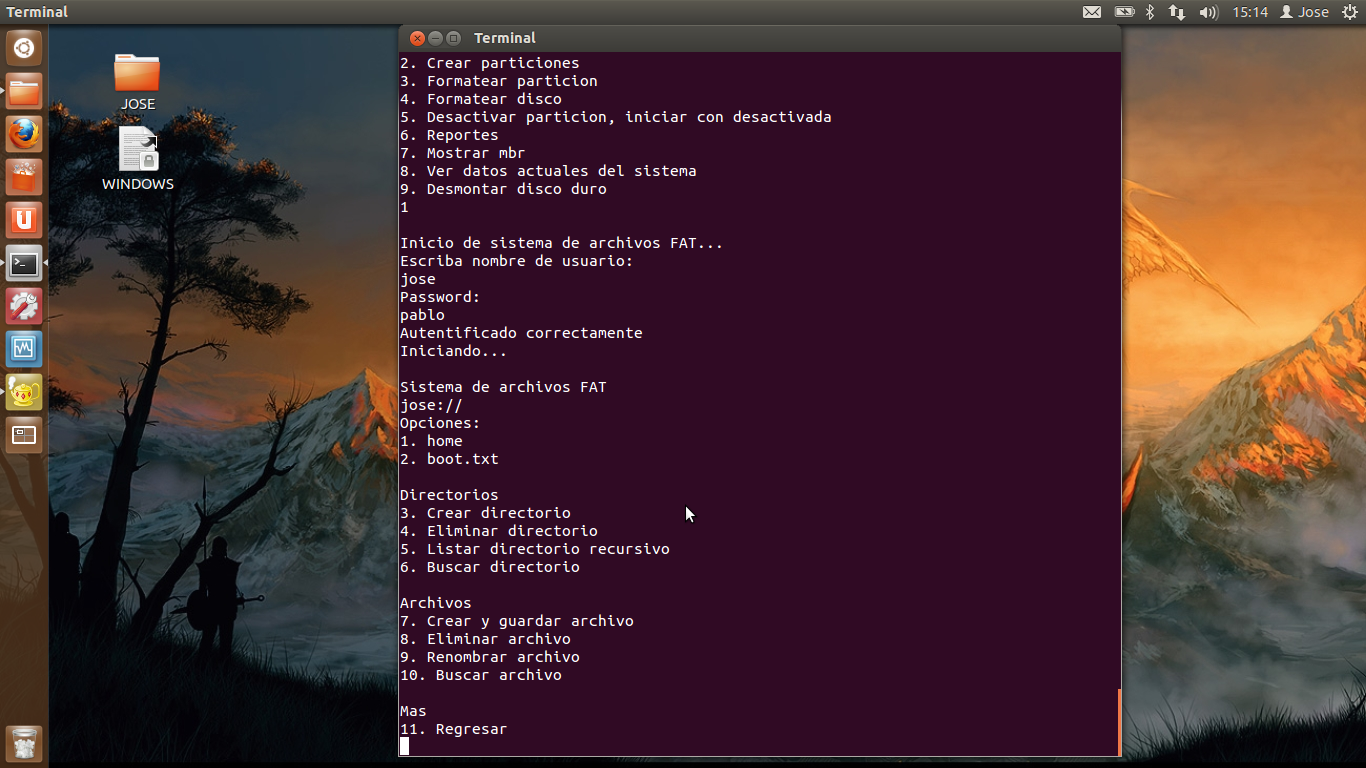Click the line '2. Crear particiones'
Screen dimensions: 1366x768
click(489, 63)
